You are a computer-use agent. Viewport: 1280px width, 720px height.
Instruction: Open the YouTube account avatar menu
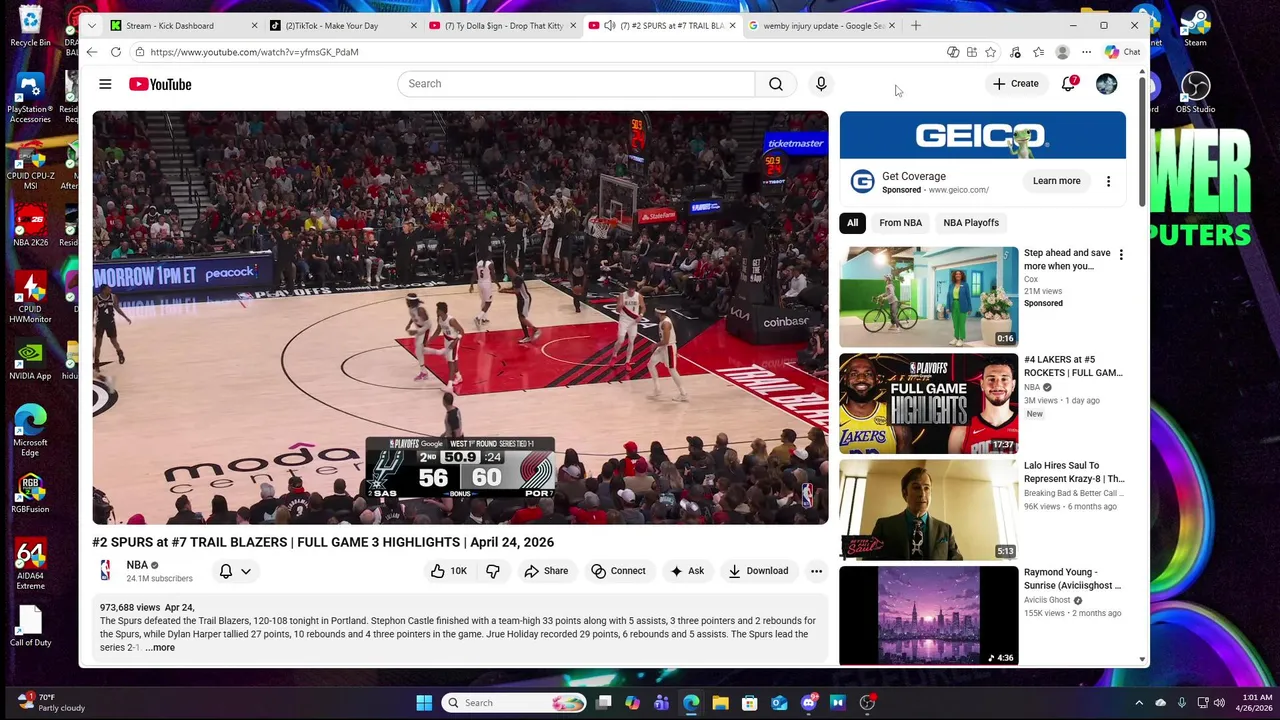pos(1106,84)
